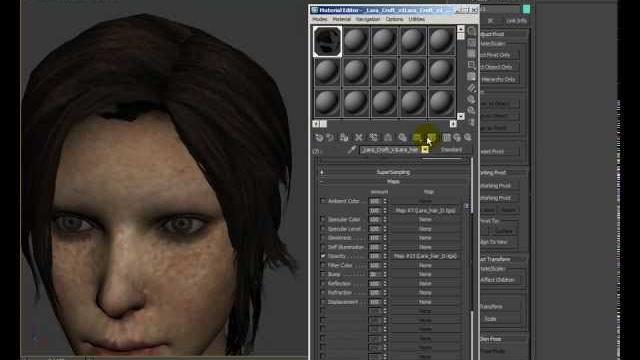Click green object color swatch
640x360 pixels.
pos(526,9)
